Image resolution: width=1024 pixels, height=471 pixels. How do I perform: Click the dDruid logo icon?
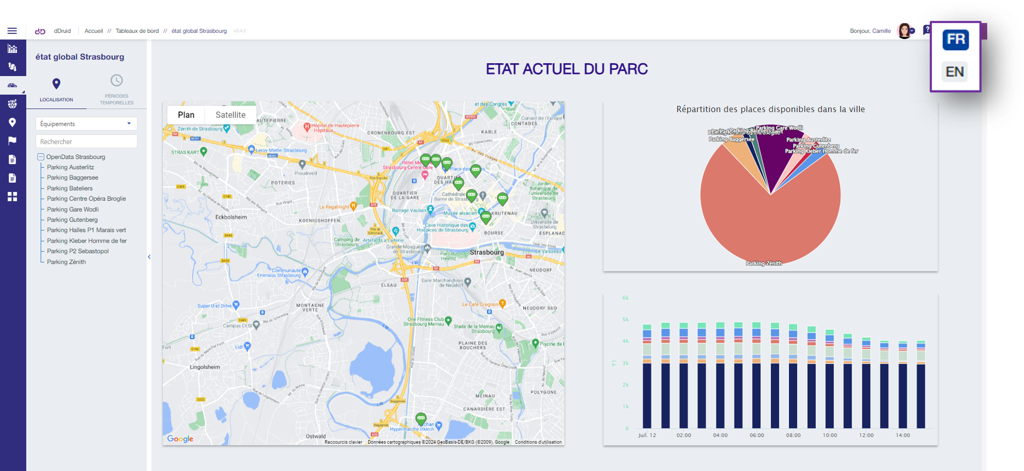click(40, 31)
